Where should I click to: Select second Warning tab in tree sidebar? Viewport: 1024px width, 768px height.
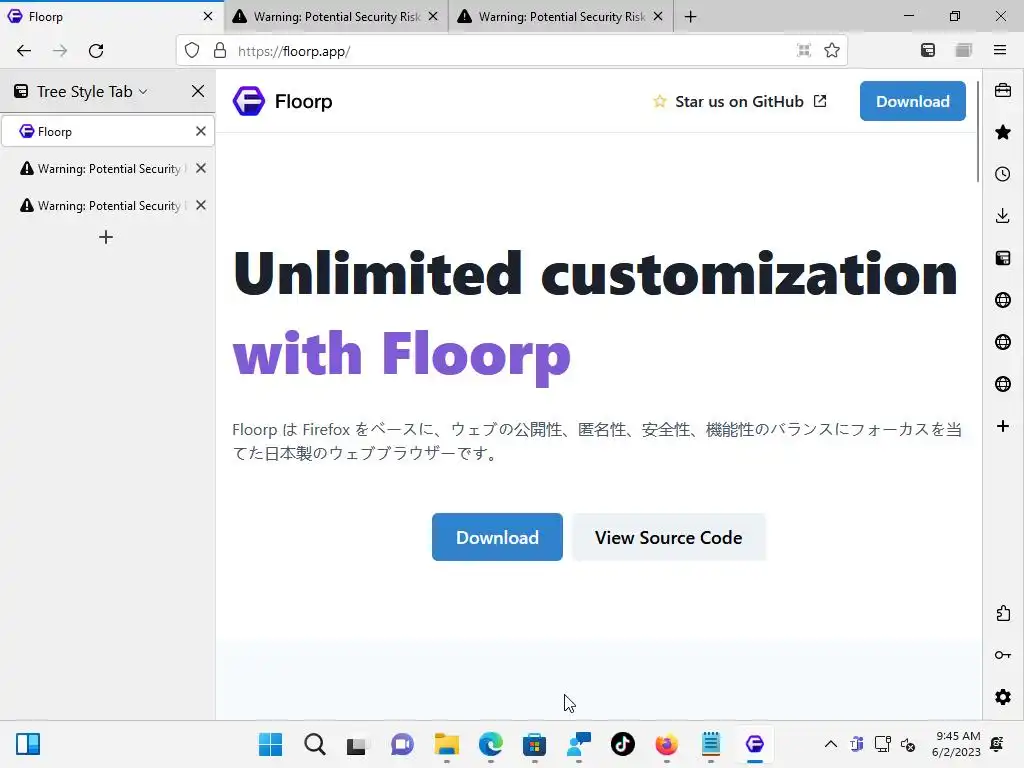(108, 206)
